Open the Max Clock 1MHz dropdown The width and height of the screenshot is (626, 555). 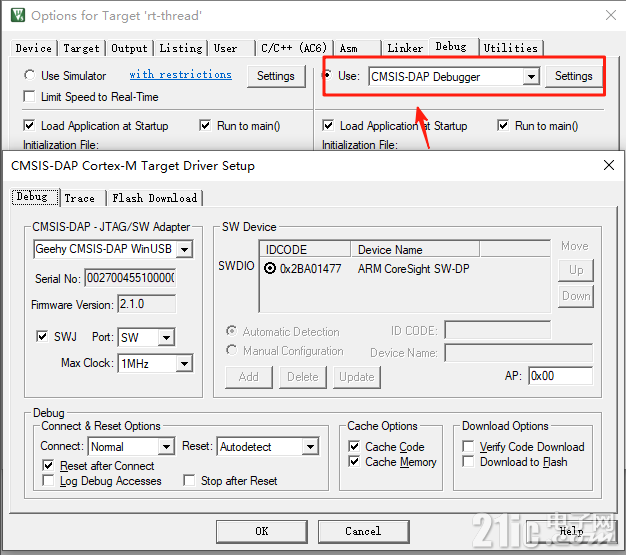click(x=184, y=364)
